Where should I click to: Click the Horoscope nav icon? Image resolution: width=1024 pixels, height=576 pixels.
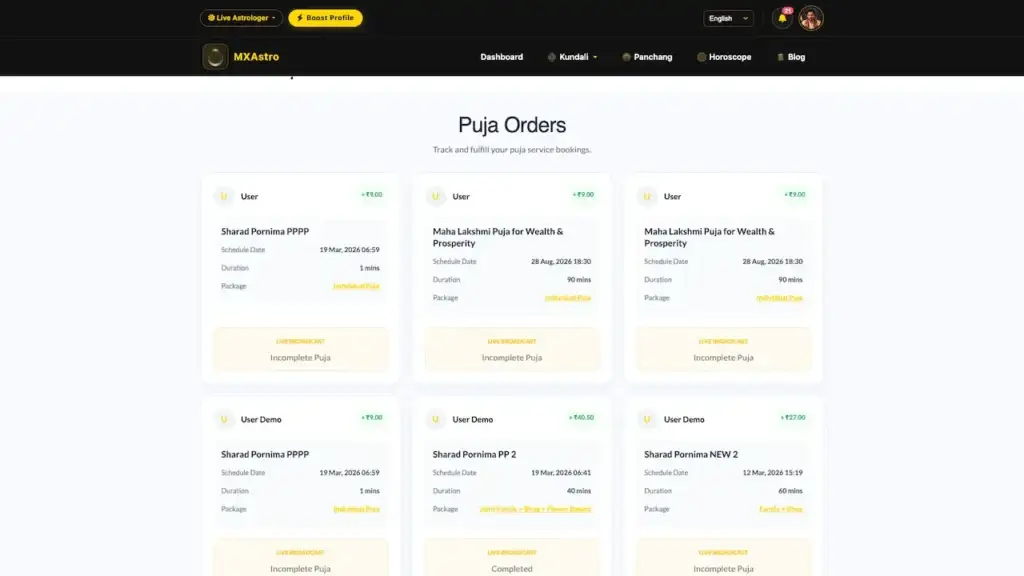[701, 57]
